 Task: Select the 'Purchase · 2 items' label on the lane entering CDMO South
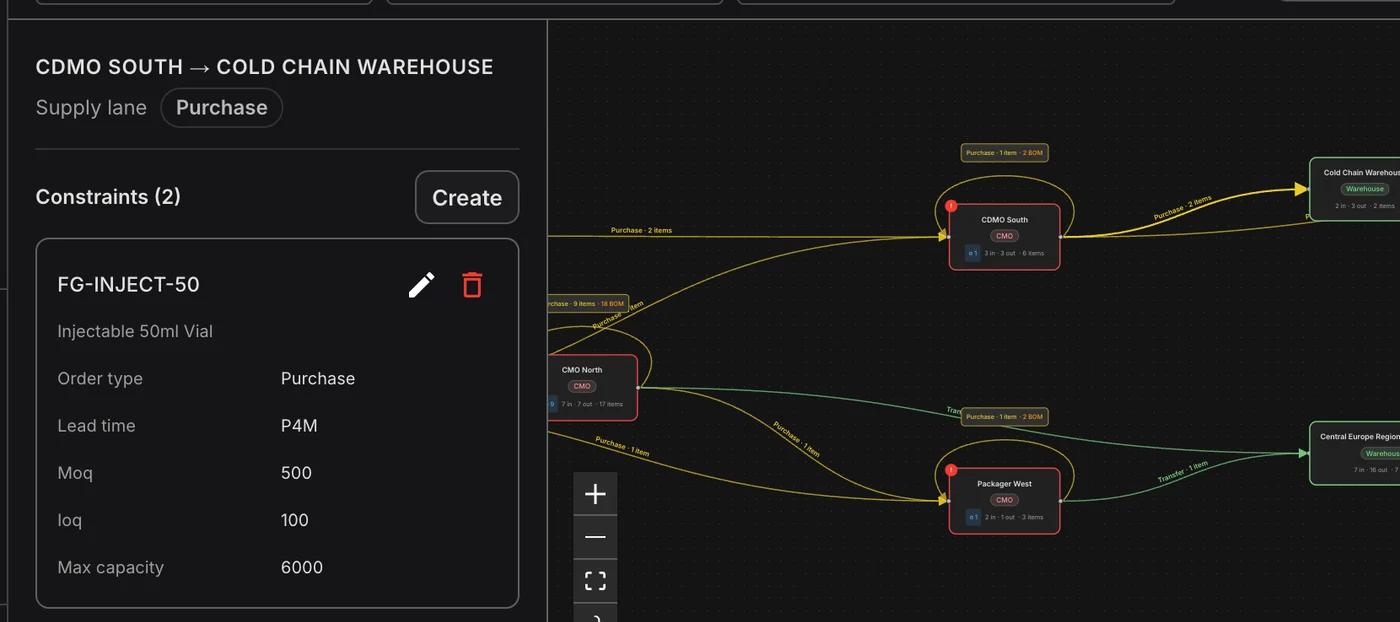641,230
